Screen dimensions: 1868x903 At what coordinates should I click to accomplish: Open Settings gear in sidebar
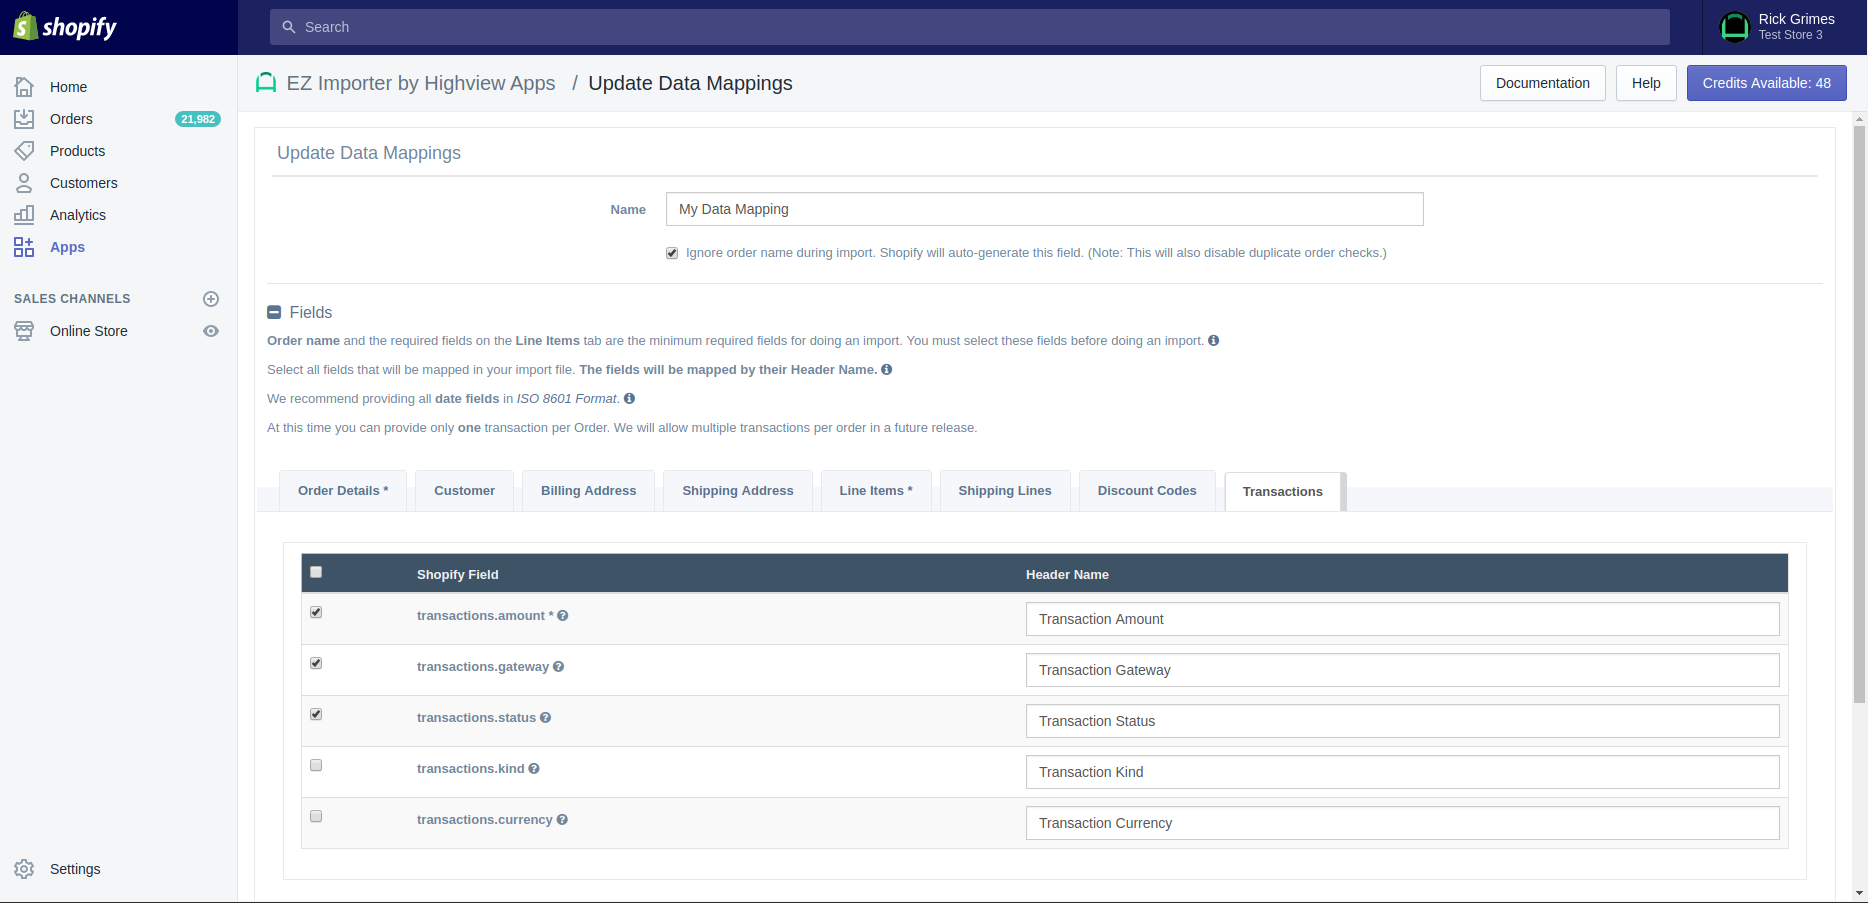pos(24,869)
